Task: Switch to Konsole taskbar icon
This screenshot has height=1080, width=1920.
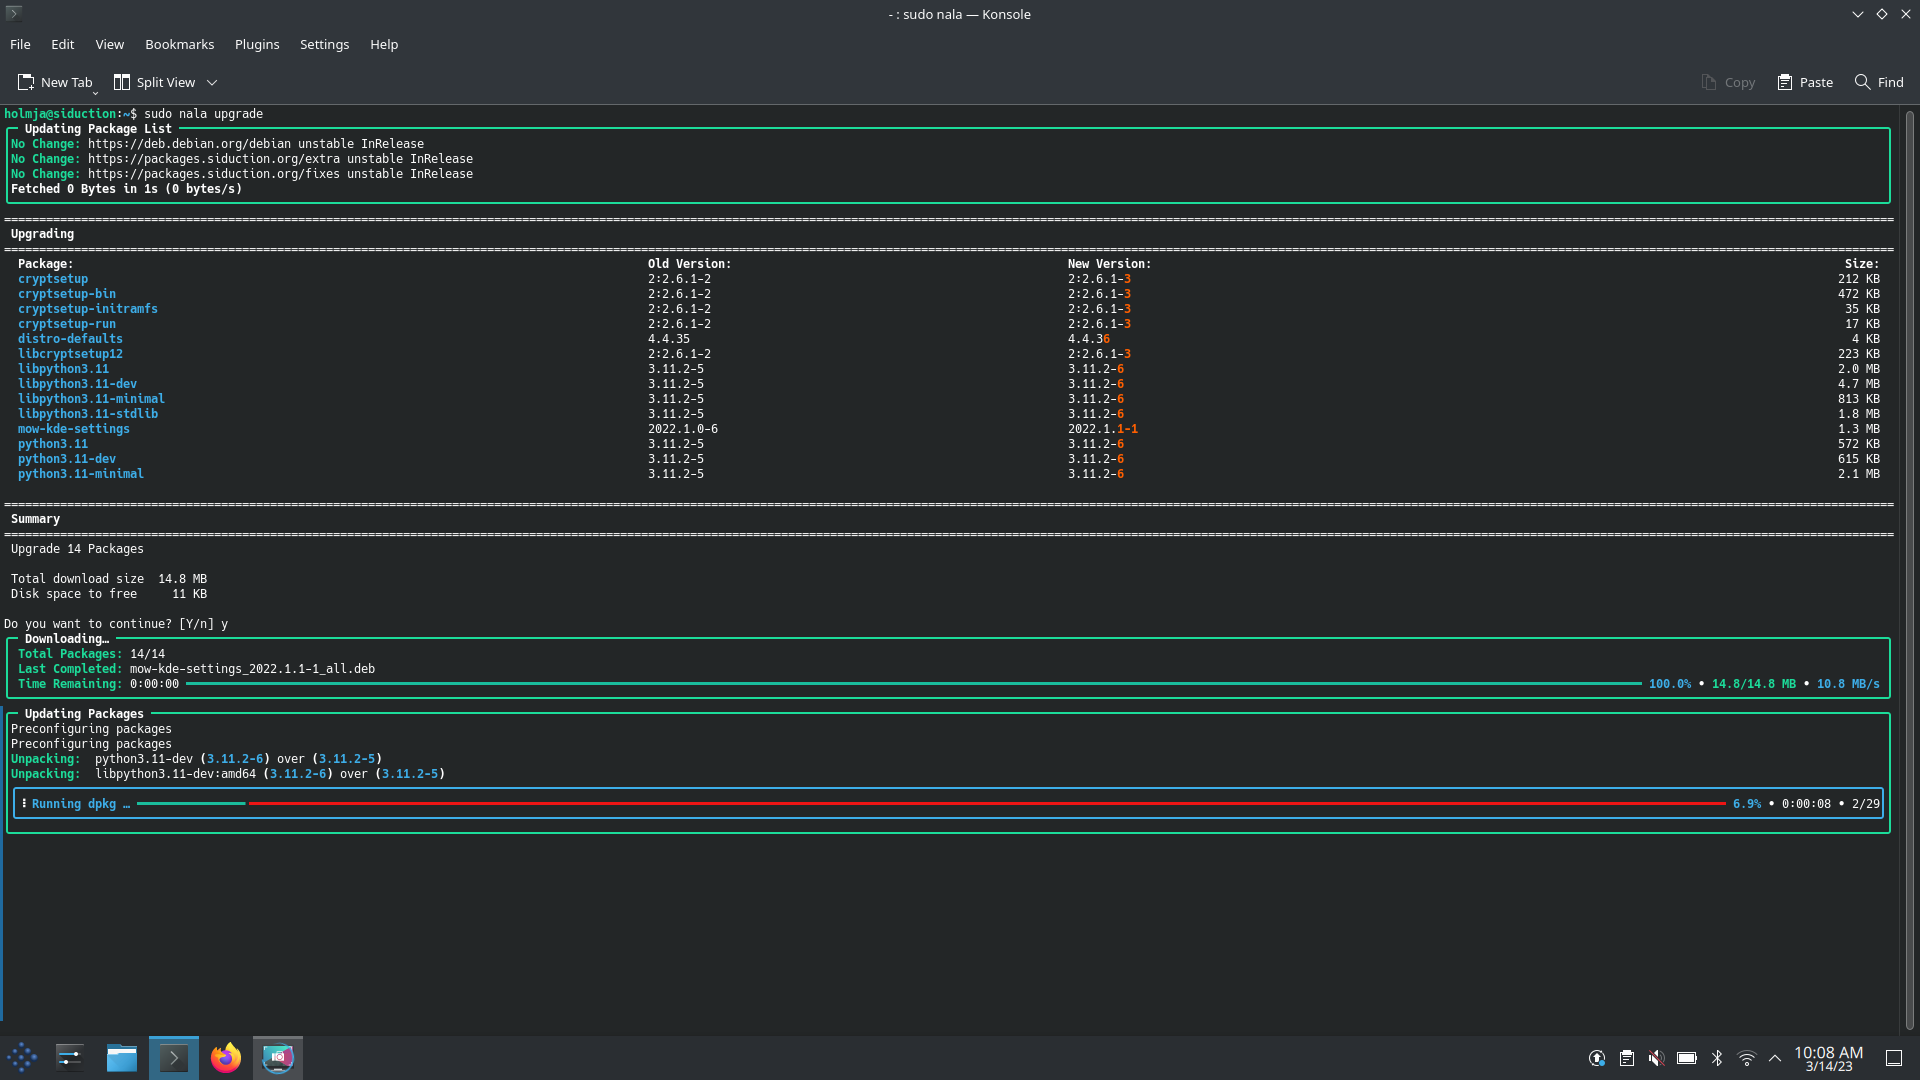Action: click(174, 1057)
